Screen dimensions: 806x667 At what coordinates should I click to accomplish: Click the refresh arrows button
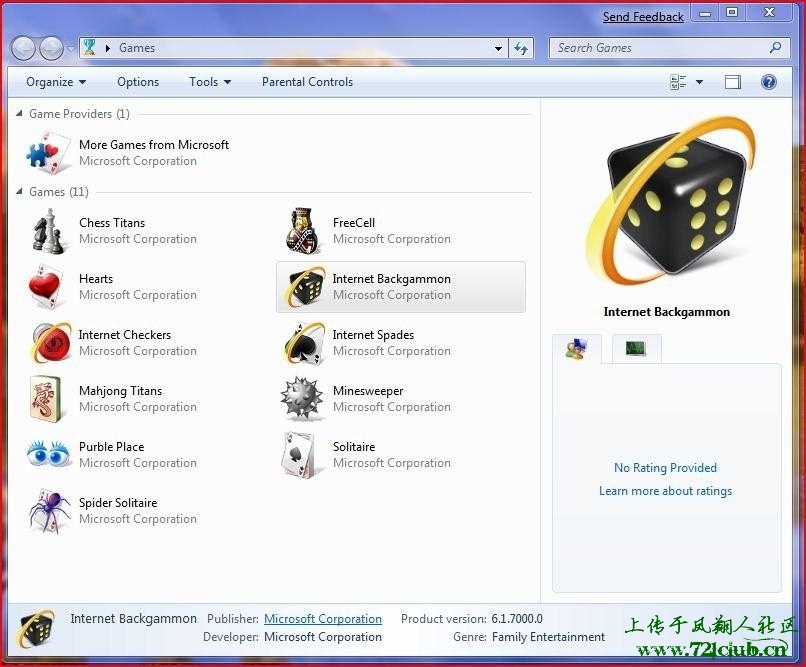pyautogui.click(x=521, y=48)
